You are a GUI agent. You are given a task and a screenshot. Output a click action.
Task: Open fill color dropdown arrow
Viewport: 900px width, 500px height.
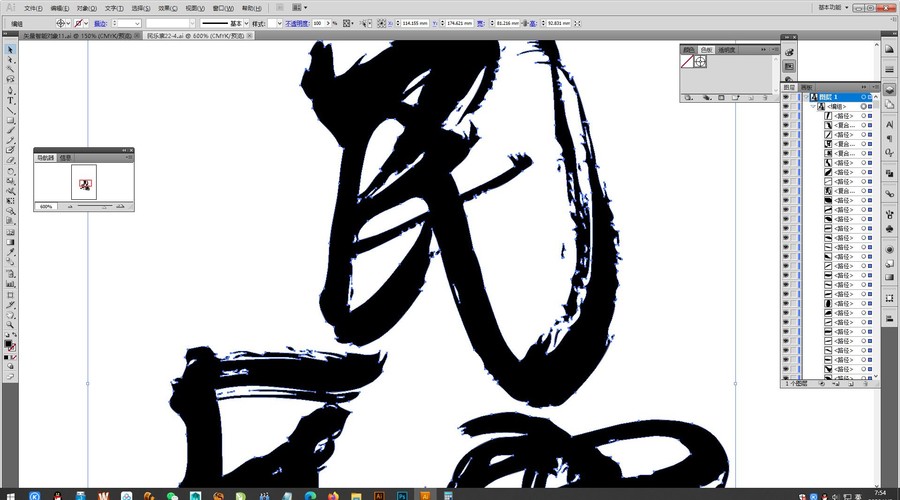pyautogui.click(x=68, y=24)
